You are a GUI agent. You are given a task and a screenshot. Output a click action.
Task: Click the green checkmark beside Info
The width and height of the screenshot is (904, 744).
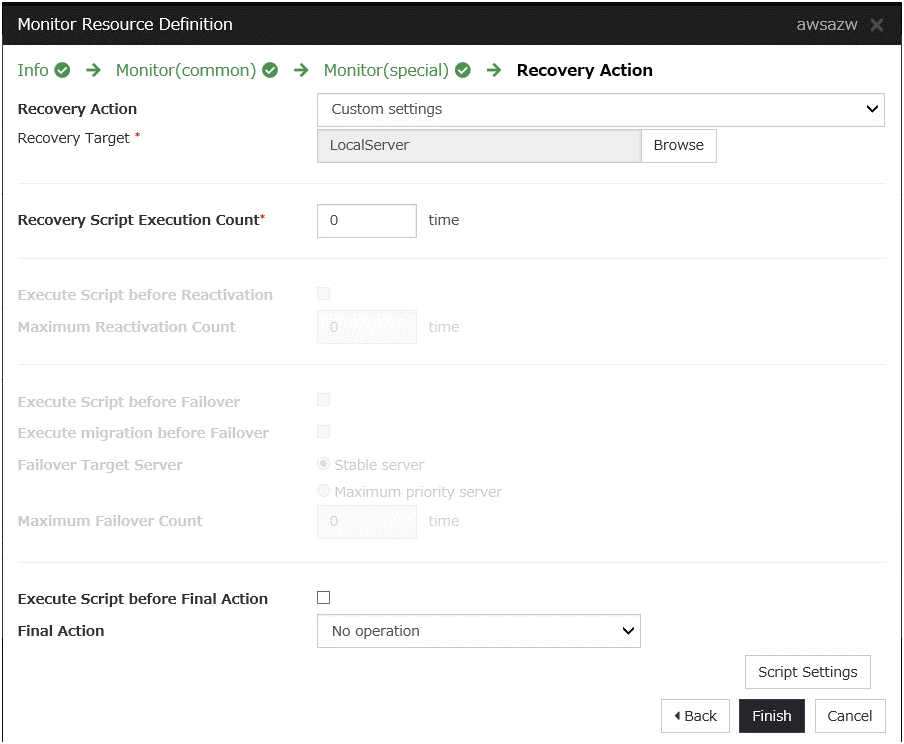(x=64, y=70)
